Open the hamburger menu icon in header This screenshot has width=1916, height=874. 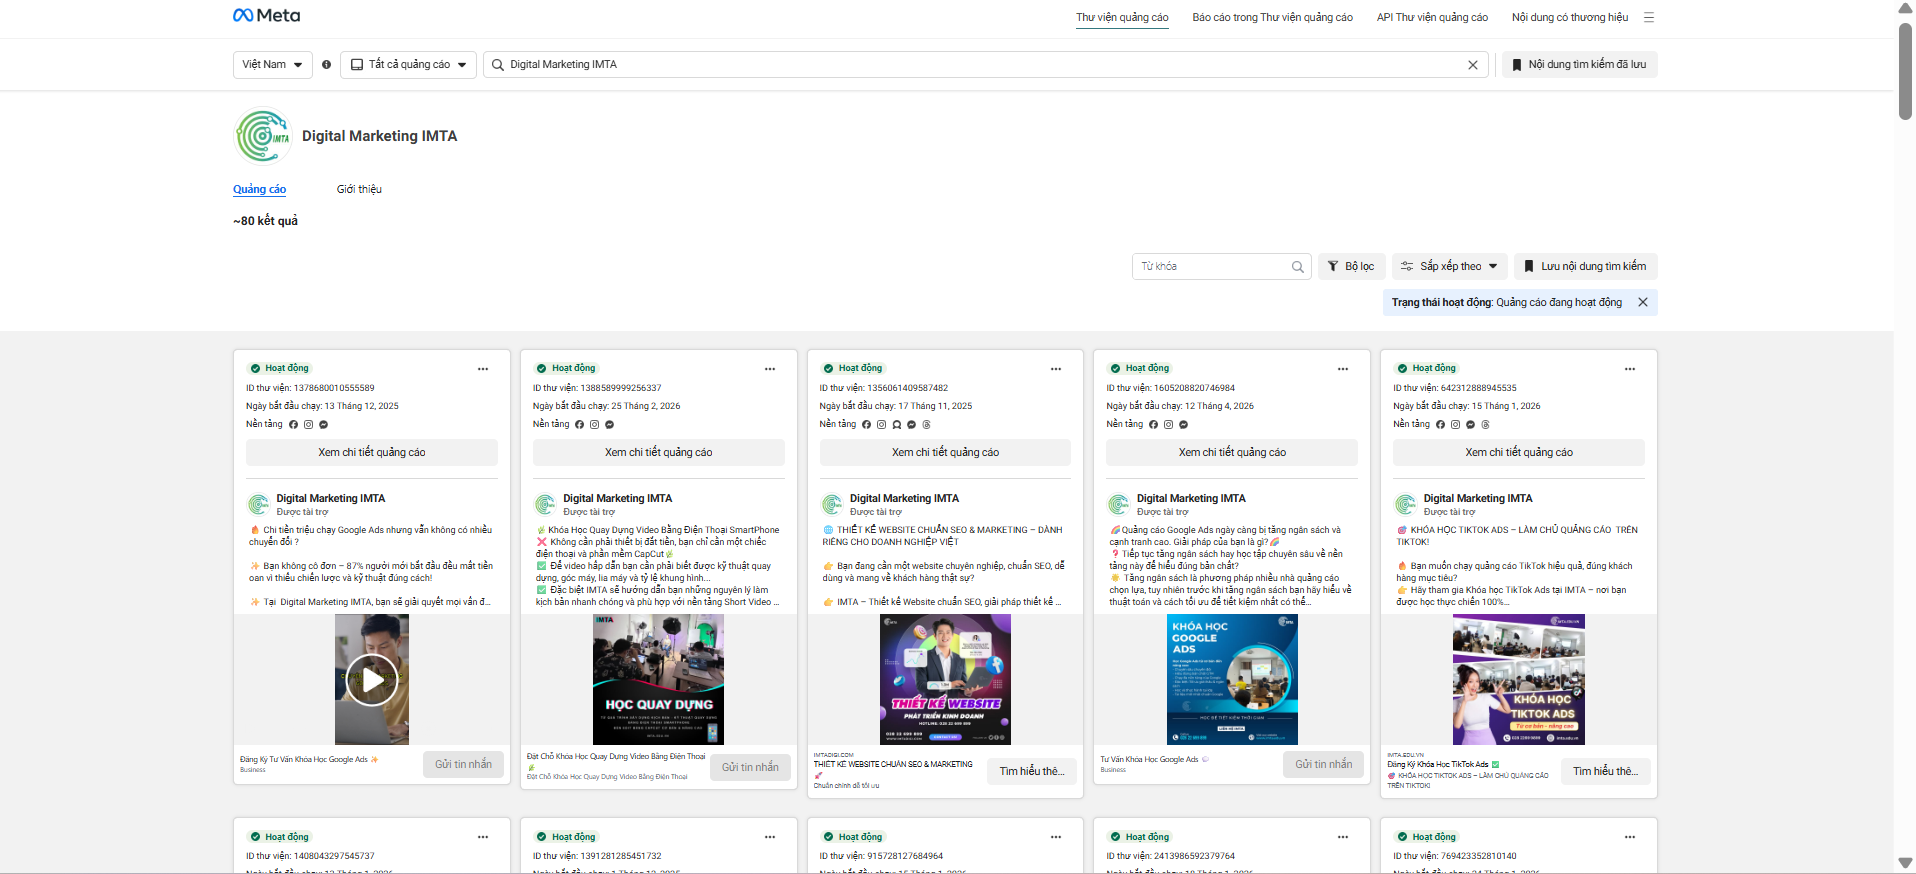click(1649, 17)
